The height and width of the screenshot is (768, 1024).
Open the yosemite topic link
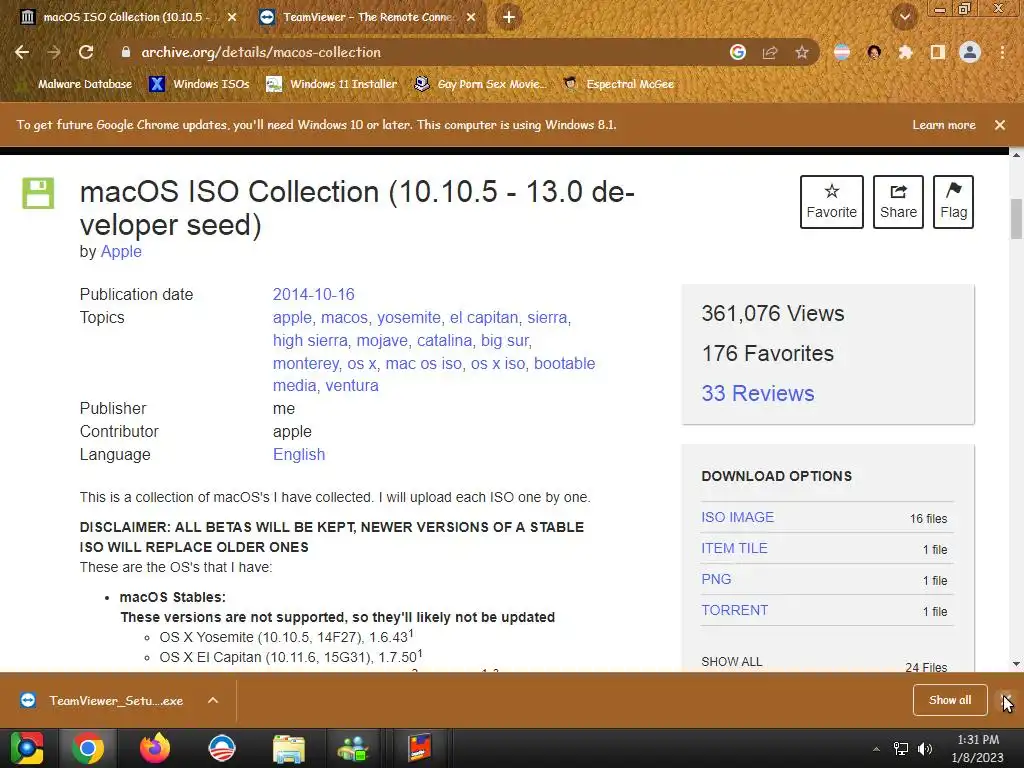point(409,317)
